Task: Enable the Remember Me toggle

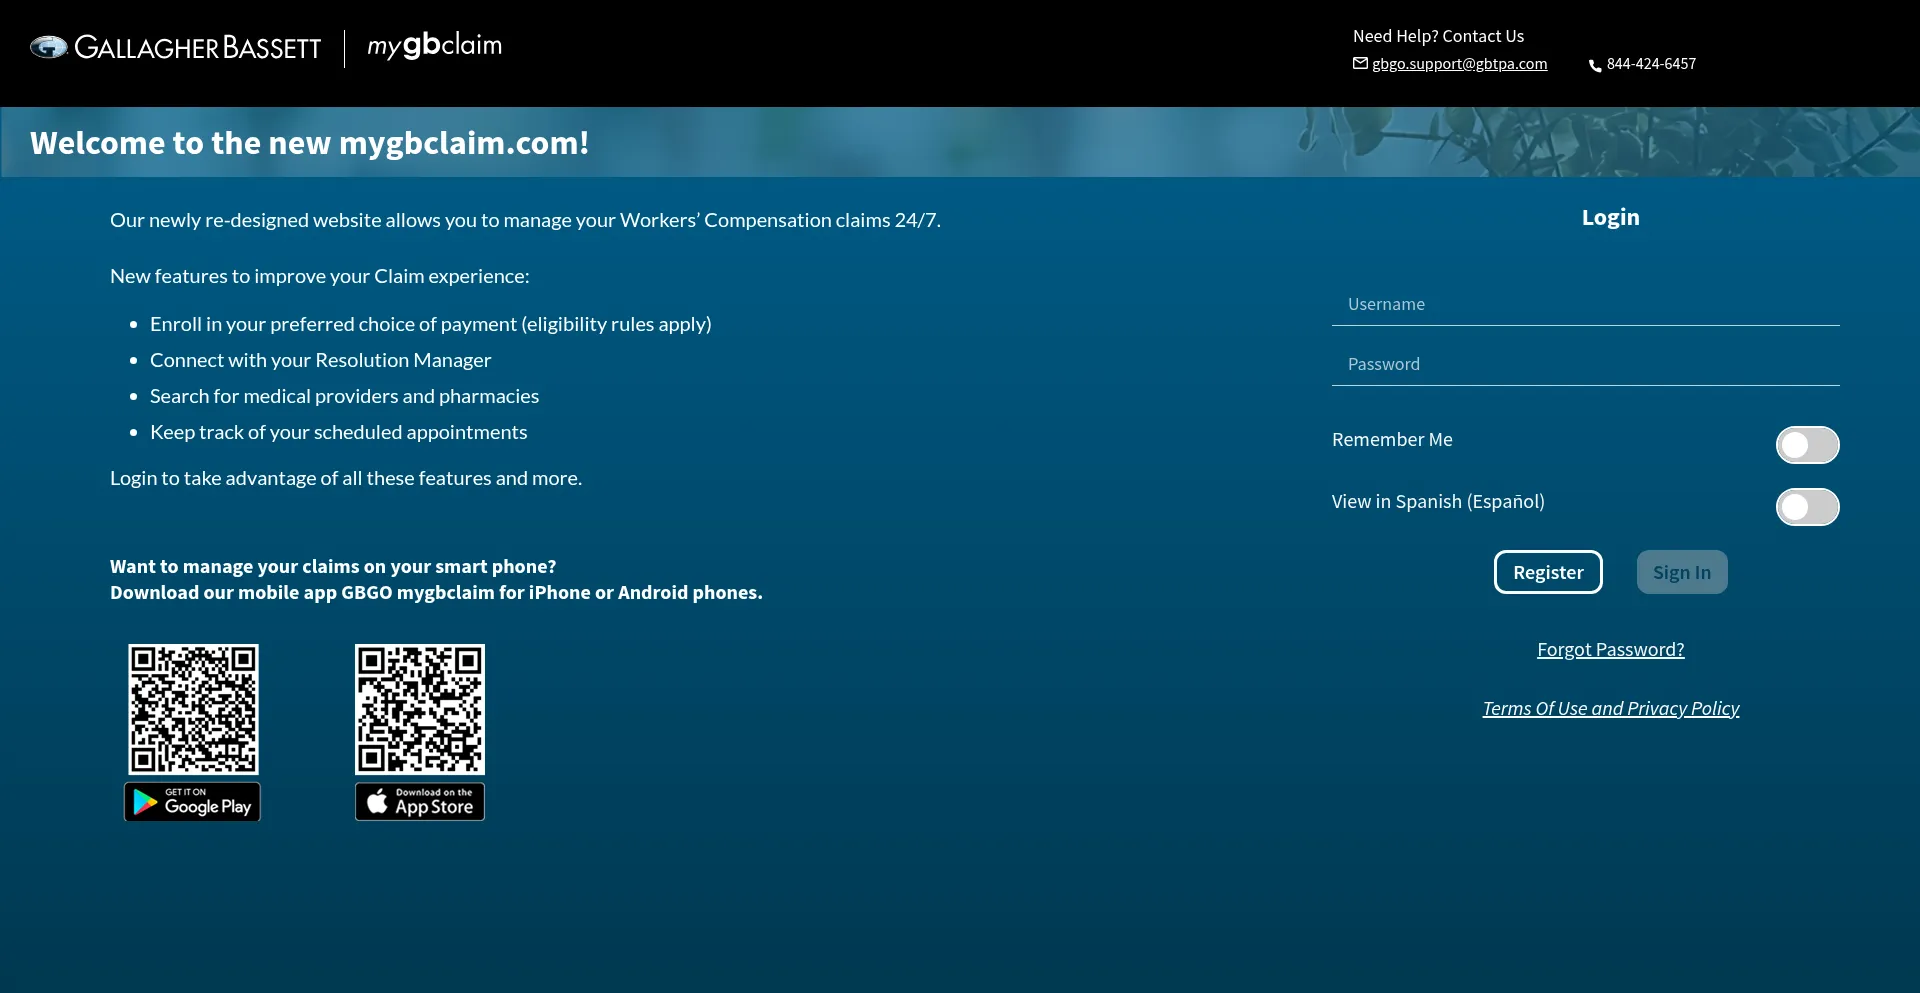Action: coord(1807,445)
